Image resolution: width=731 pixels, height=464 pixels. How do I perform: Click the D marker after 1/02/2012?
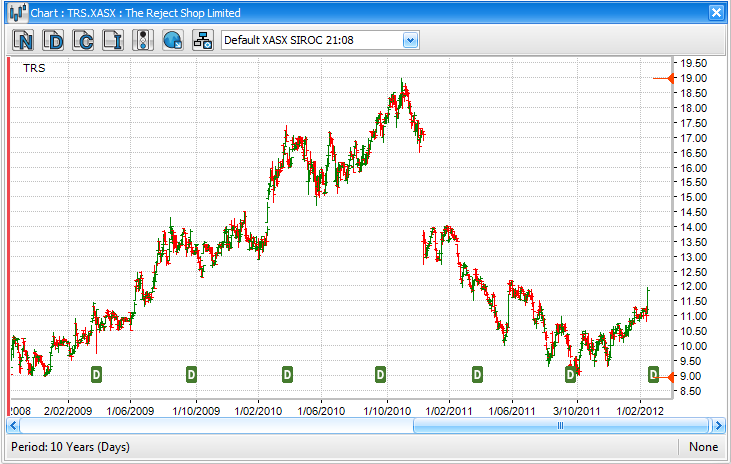tap(654, 374)
